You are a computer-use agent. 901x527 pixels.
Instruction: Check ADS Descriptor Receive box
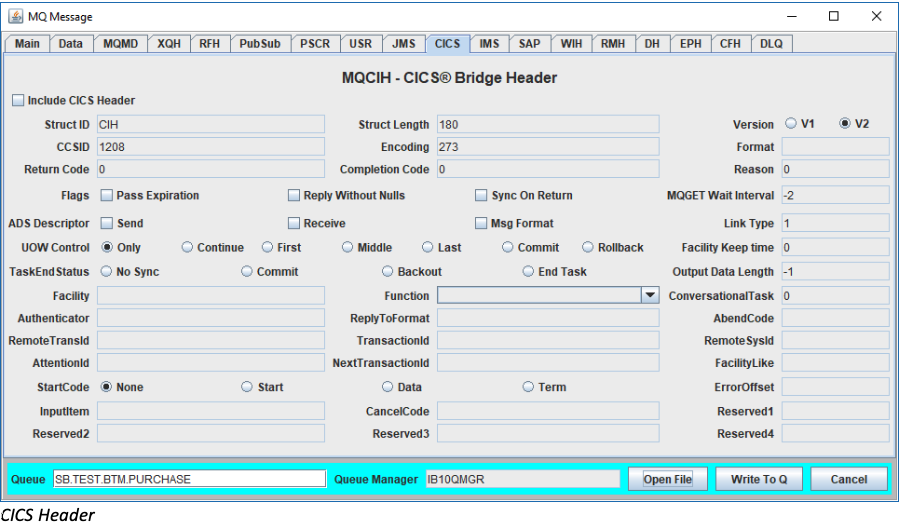coord(294,223)
